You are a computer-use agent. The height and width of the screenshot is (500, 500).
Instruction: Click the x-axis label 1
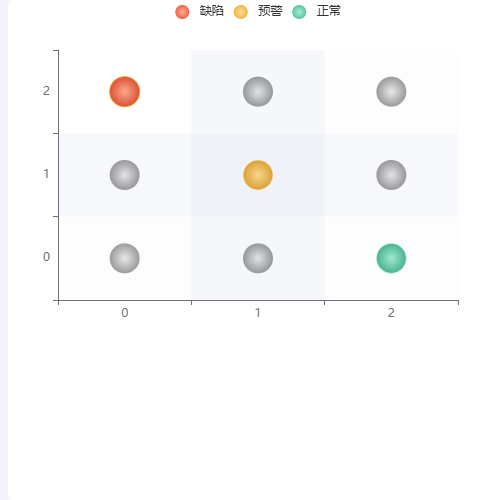pos(258,313)
